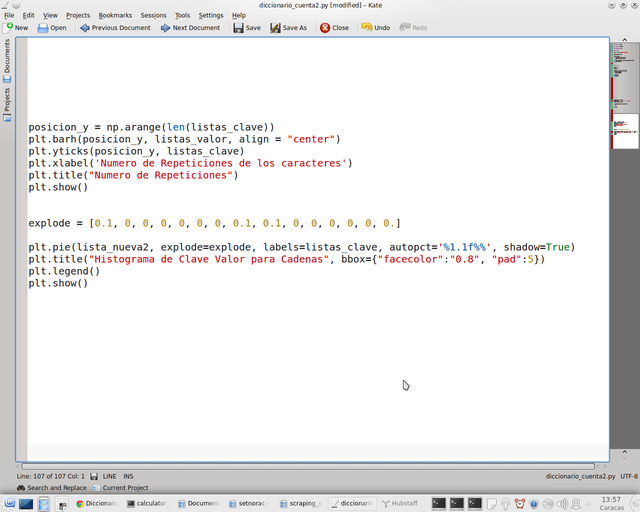This screenshot has width=640, height=512.
Task: Switch to Next Document
Action: tap(190, 28)
